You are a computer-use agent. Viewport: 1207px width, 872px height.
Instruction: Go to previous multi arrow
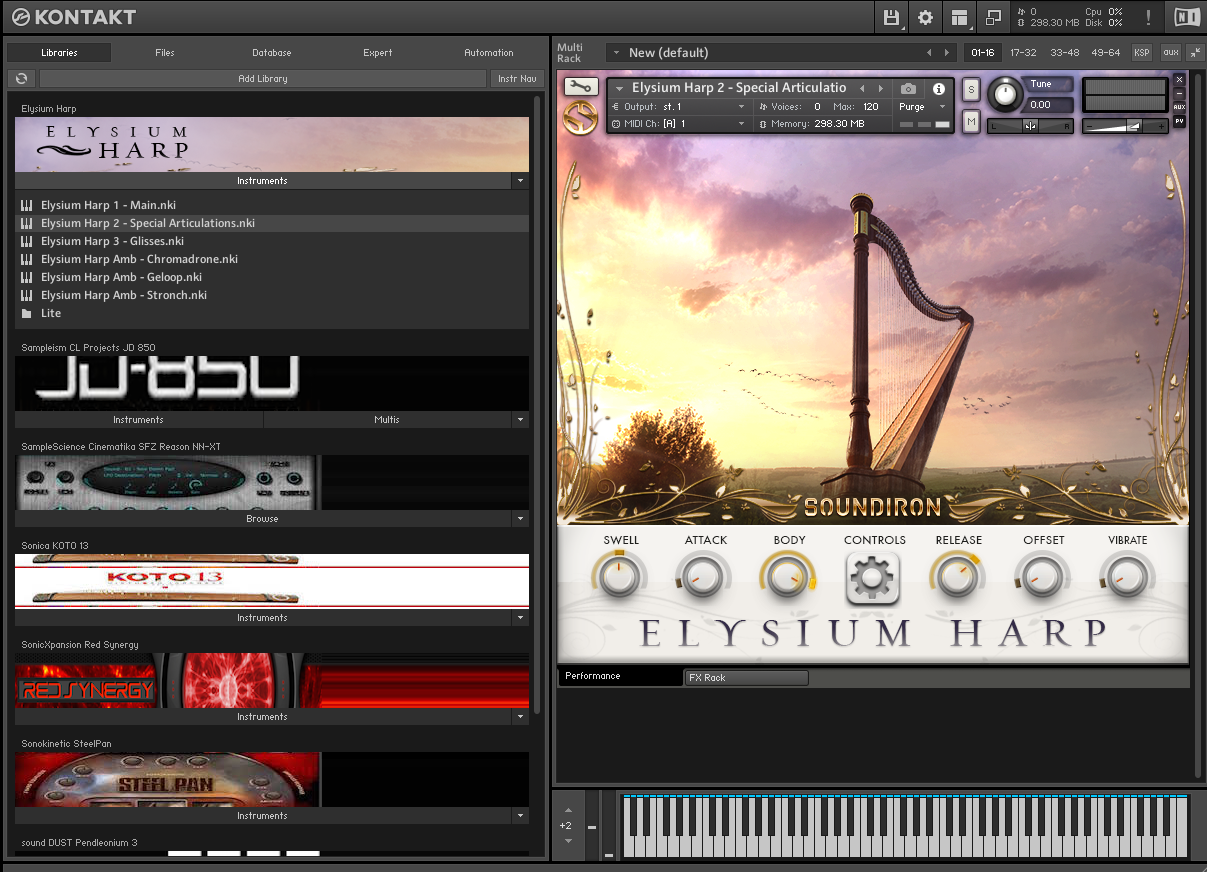[929, 52]
